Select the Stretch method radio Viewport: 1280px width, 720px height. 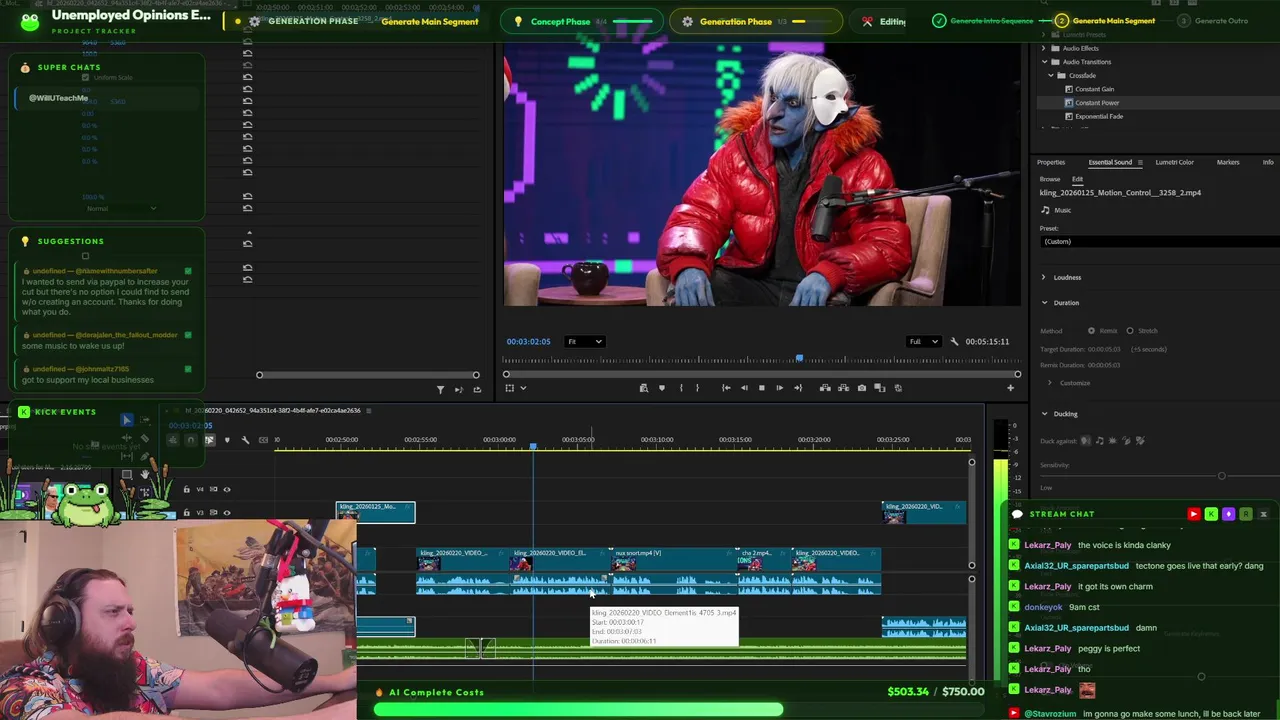[x=1130, y=331]
